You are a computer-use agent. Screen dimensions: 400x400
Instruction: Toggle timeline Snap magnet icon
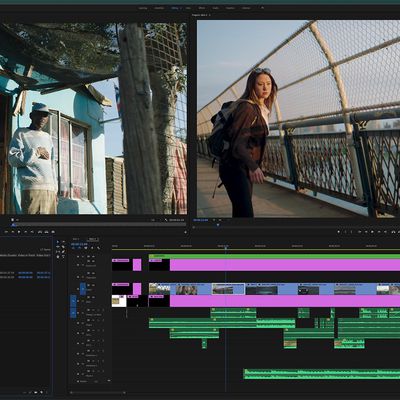pos(79,248)
